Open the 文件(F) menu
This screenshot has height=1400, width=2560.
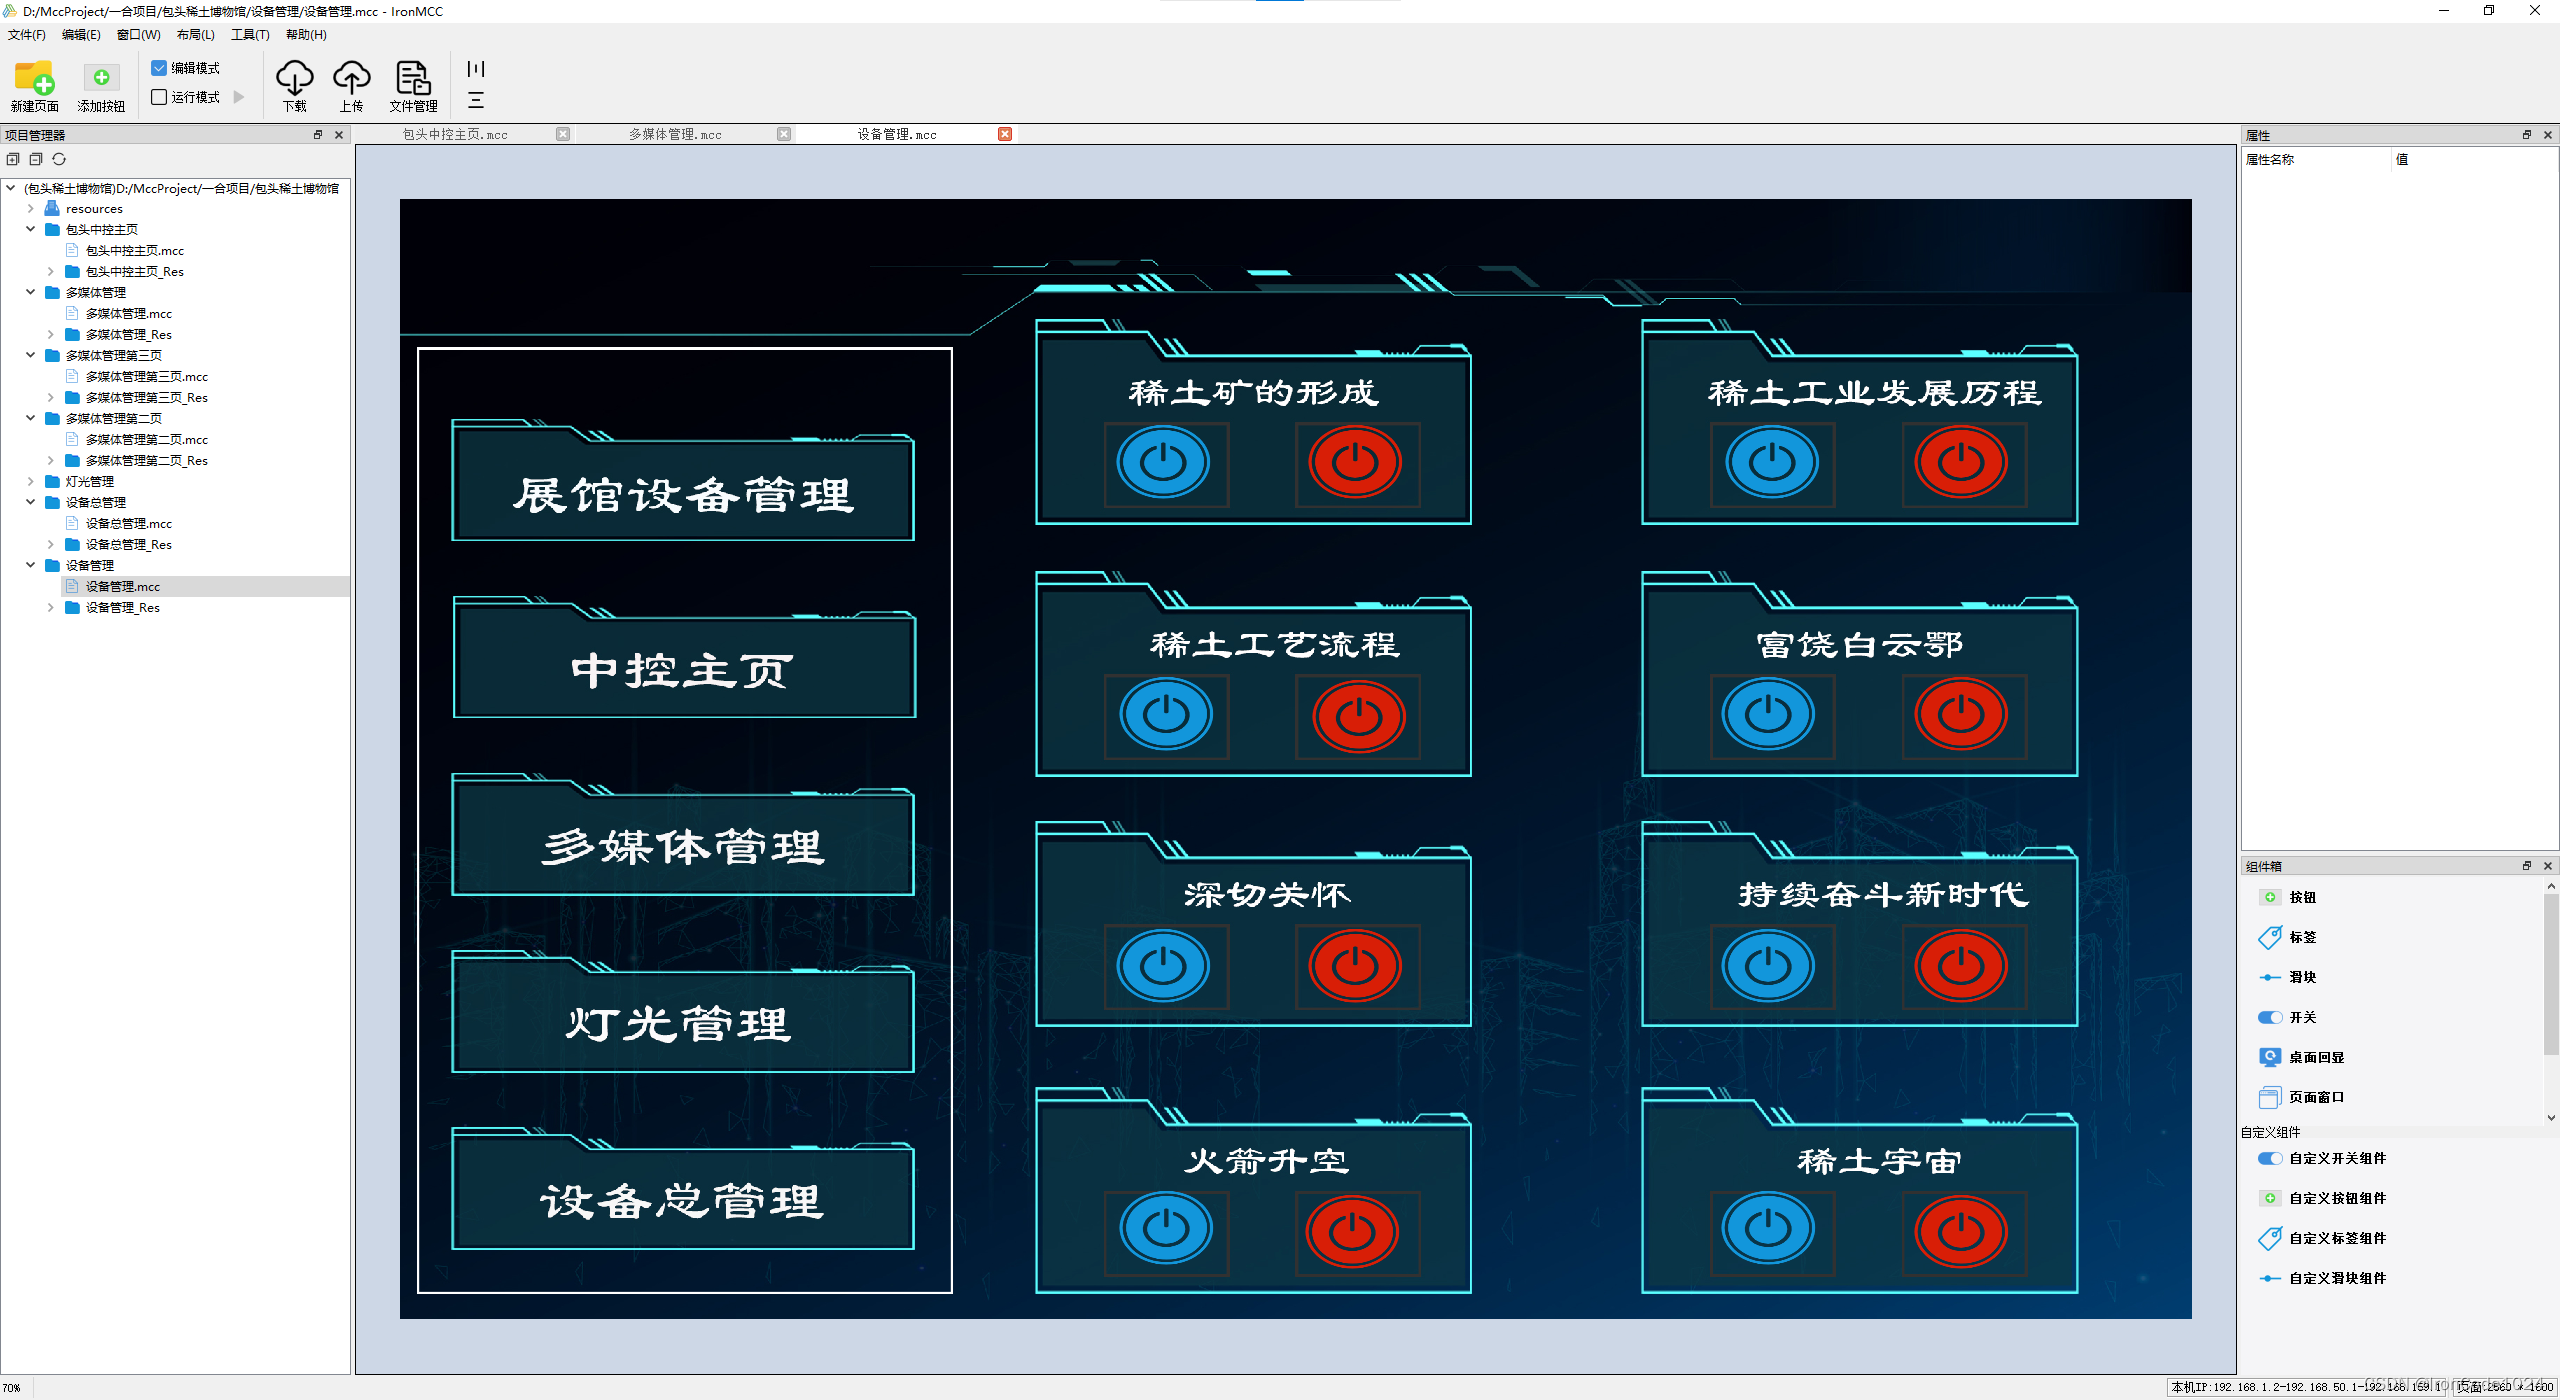pyautogui.click(x=26, y=35)
